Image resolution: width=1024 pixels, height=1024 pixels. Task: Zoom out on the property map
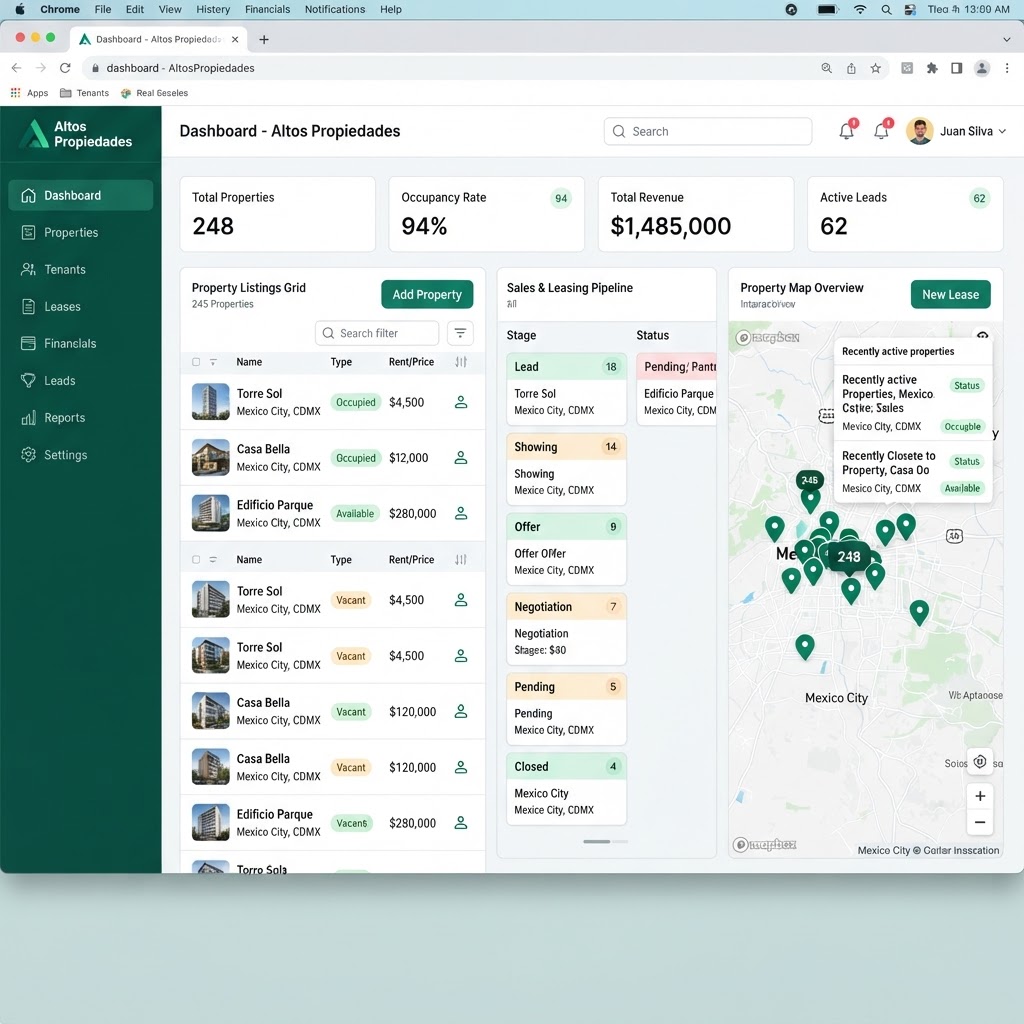coord(980,822)
